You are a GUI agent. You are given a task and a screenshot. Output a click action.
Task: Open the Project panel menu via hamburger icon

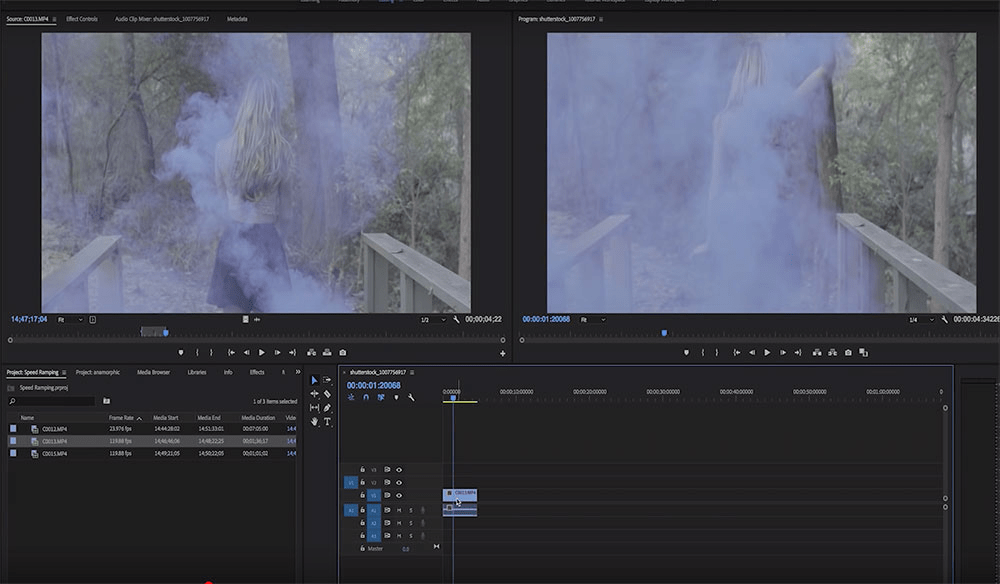tap(65, 371)
